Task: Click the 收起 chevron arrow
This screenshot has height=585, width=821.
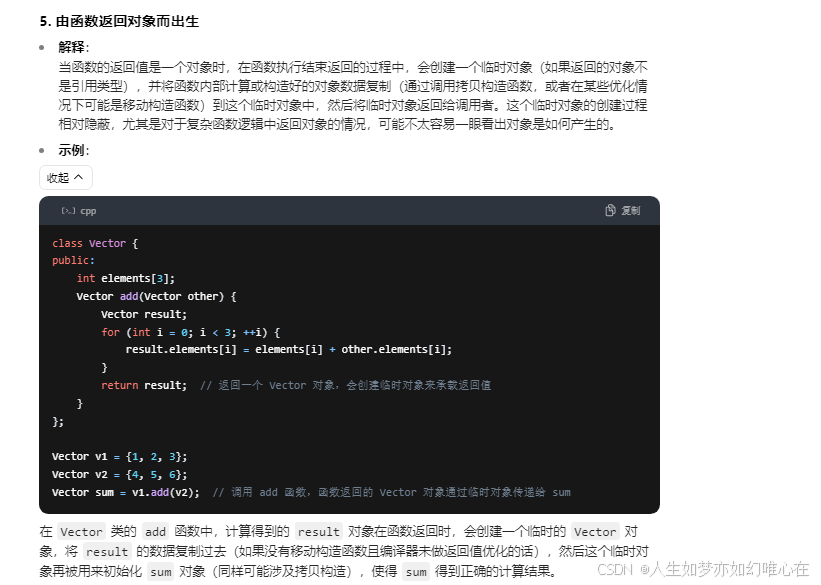Action: pos(79,177)
